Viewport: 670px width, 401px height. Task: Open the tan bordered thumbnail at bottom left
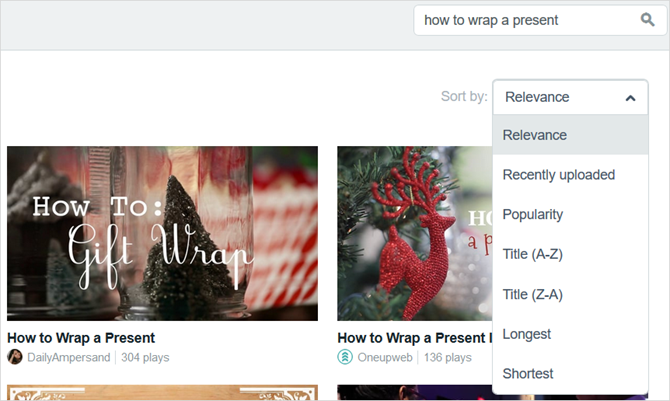(x=162, y=392)
